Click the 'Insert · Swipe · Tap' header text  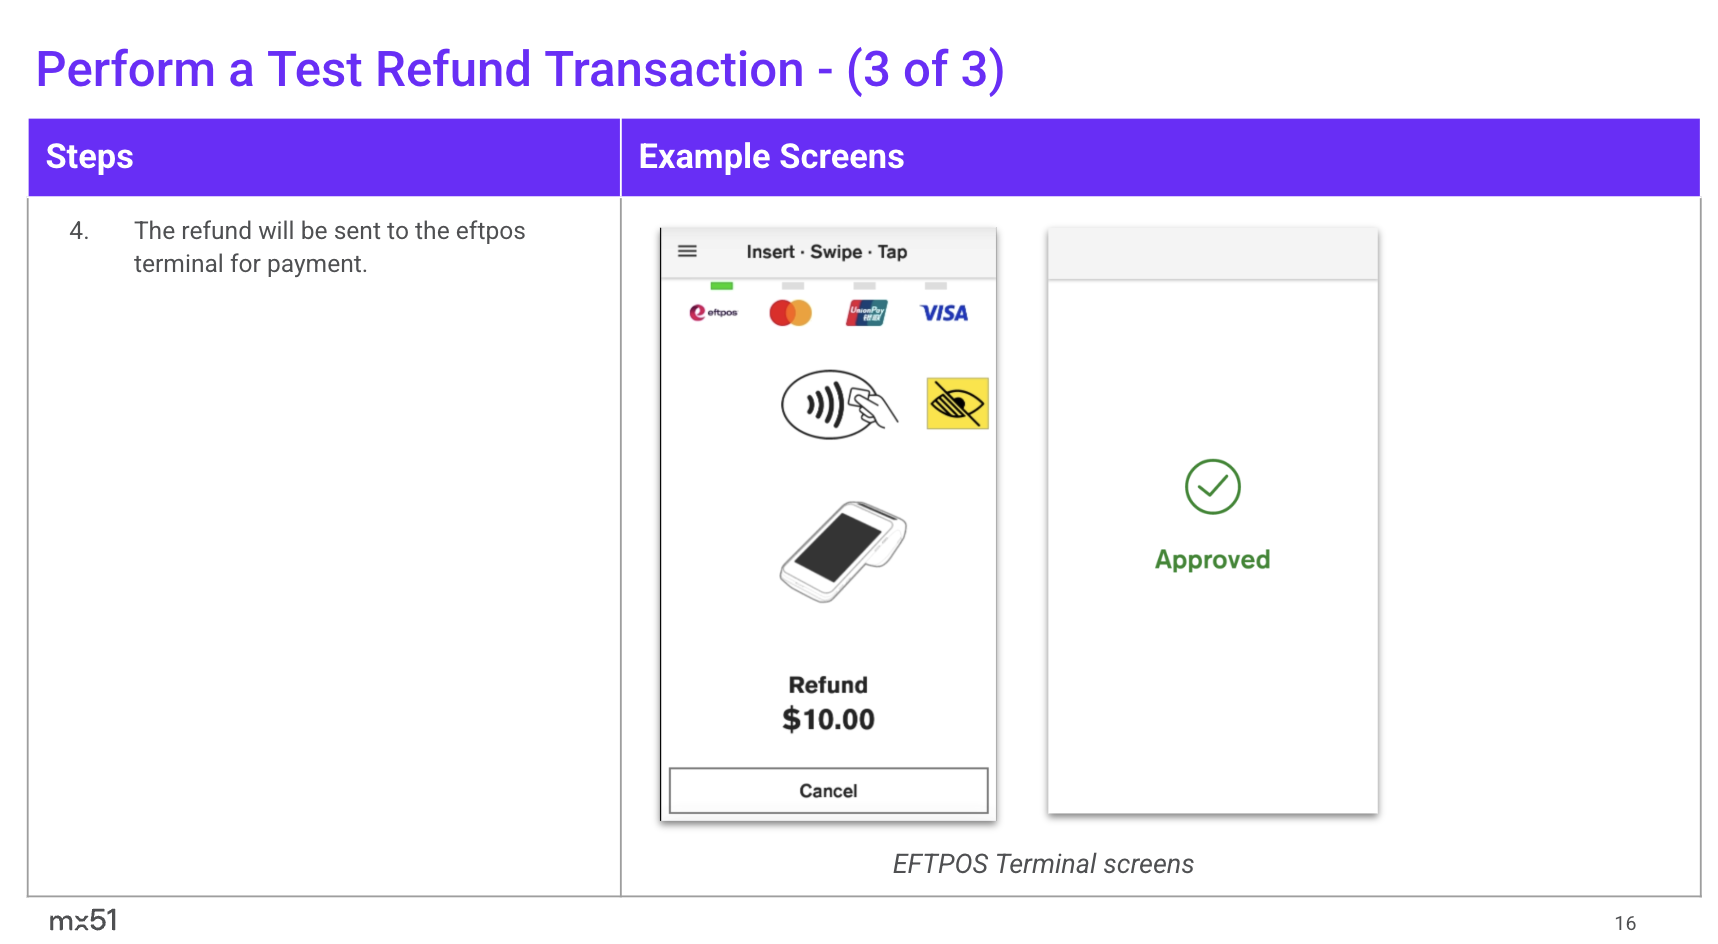coord(826,252)
